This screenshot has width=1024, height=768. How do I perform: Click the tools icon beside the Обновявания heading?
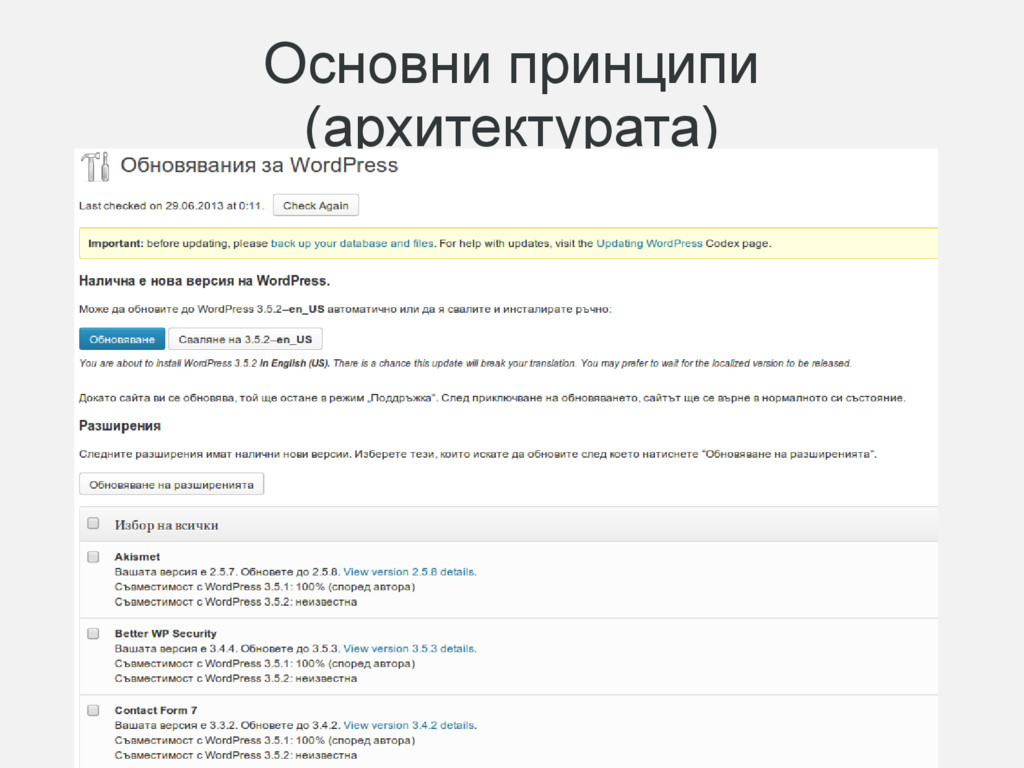pyautogui.click(x=95, y=167)
